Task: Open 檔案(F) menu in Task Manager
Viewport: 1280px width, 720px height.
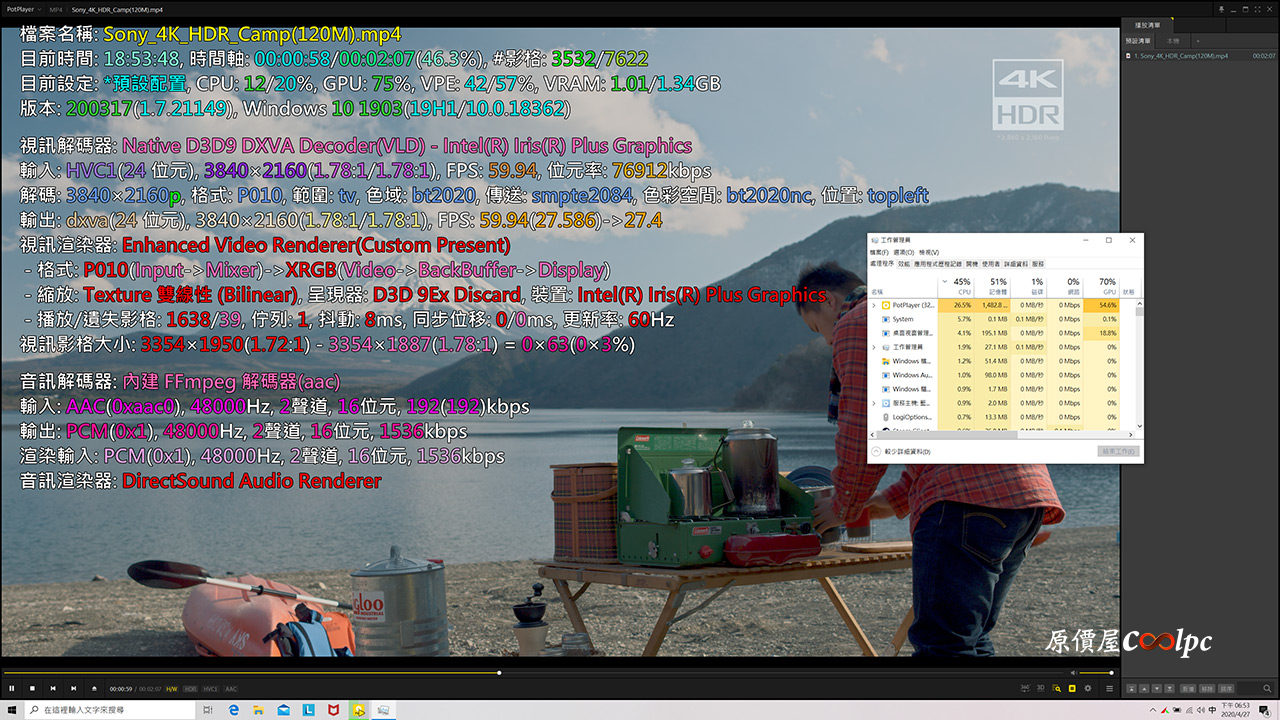Action: tap(879, 252)
